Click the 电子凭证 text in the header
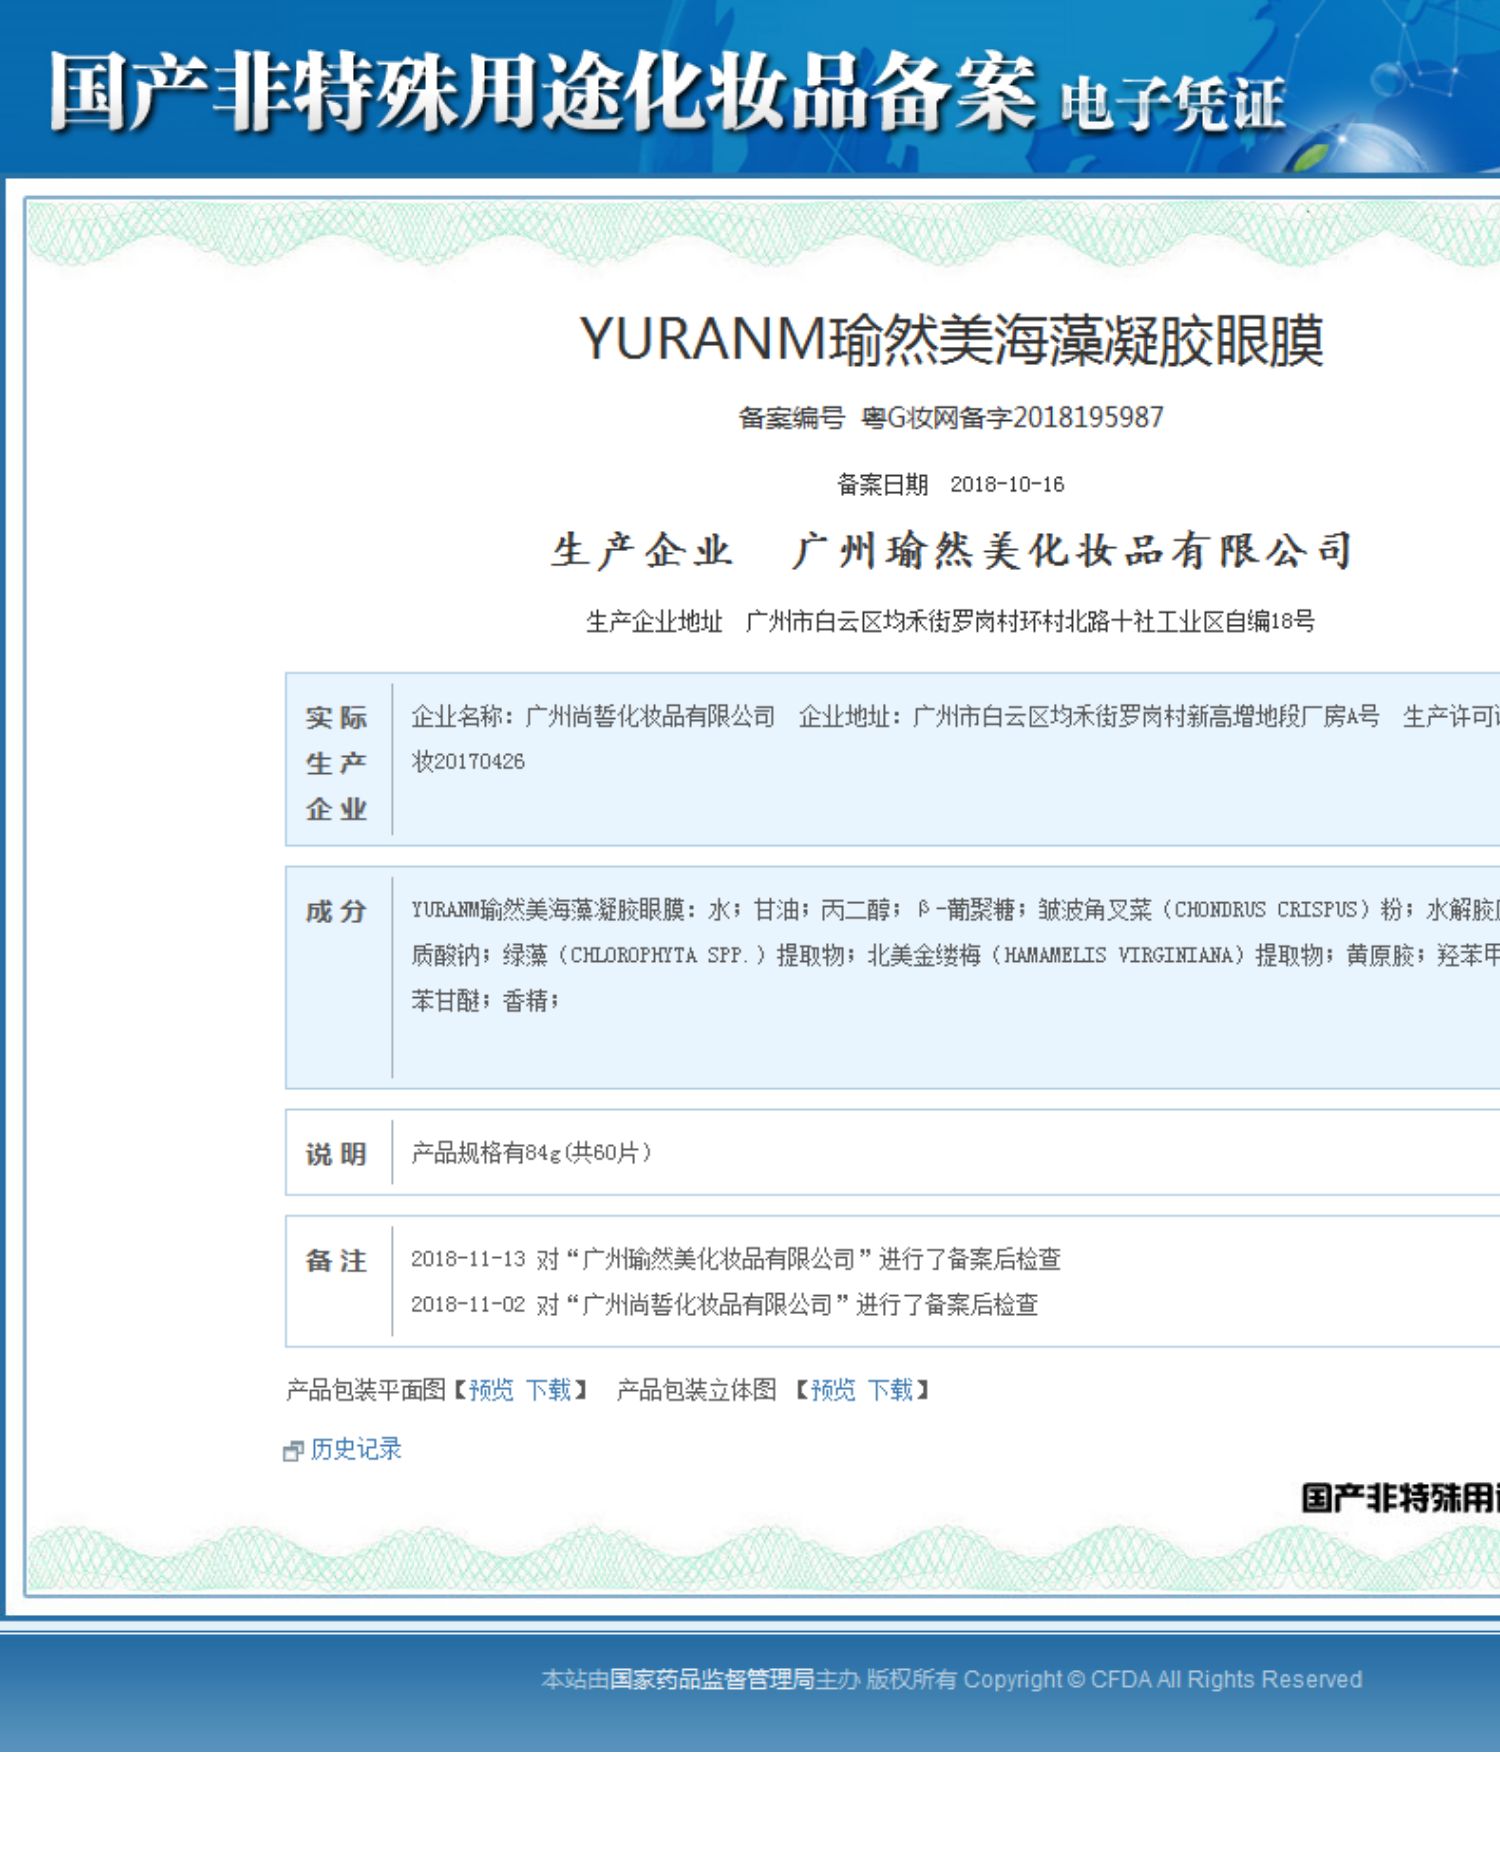1500x1853 pixels. click(x=1172, y=104)
